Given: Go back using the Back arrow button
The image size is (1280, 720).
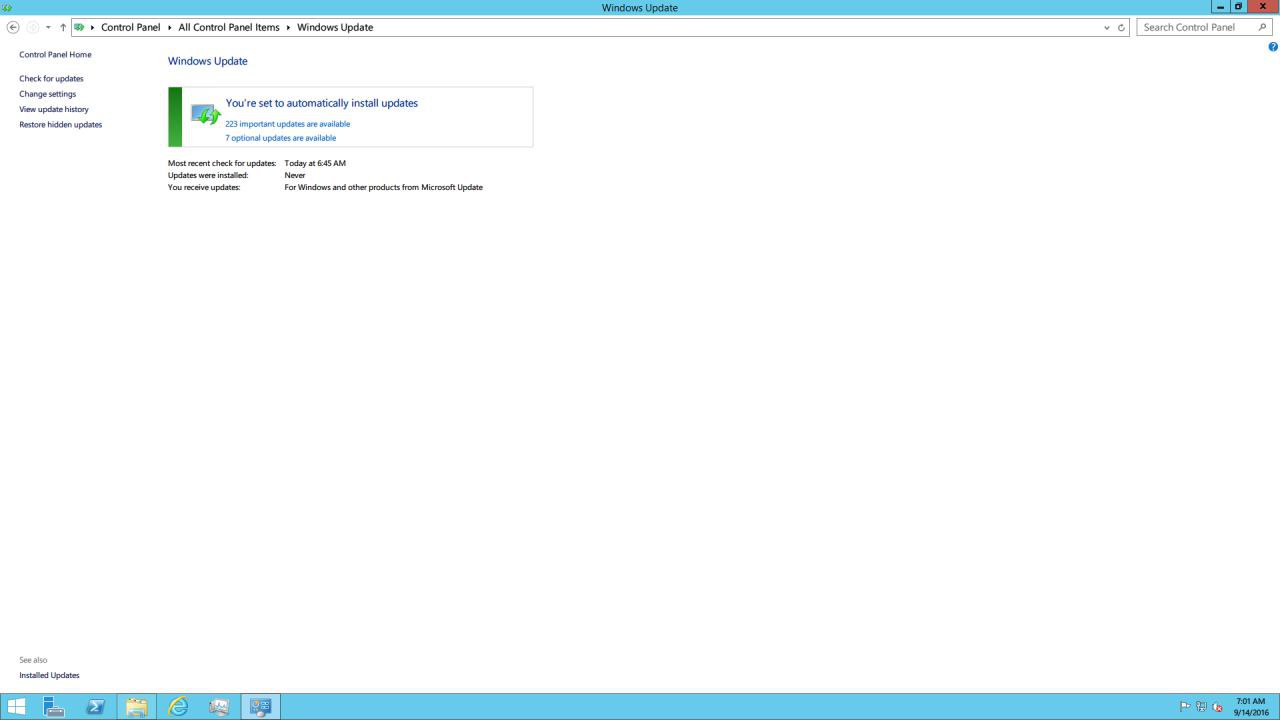Looking at the screenshot, I should pyautogui.click(x=13, y=27).
